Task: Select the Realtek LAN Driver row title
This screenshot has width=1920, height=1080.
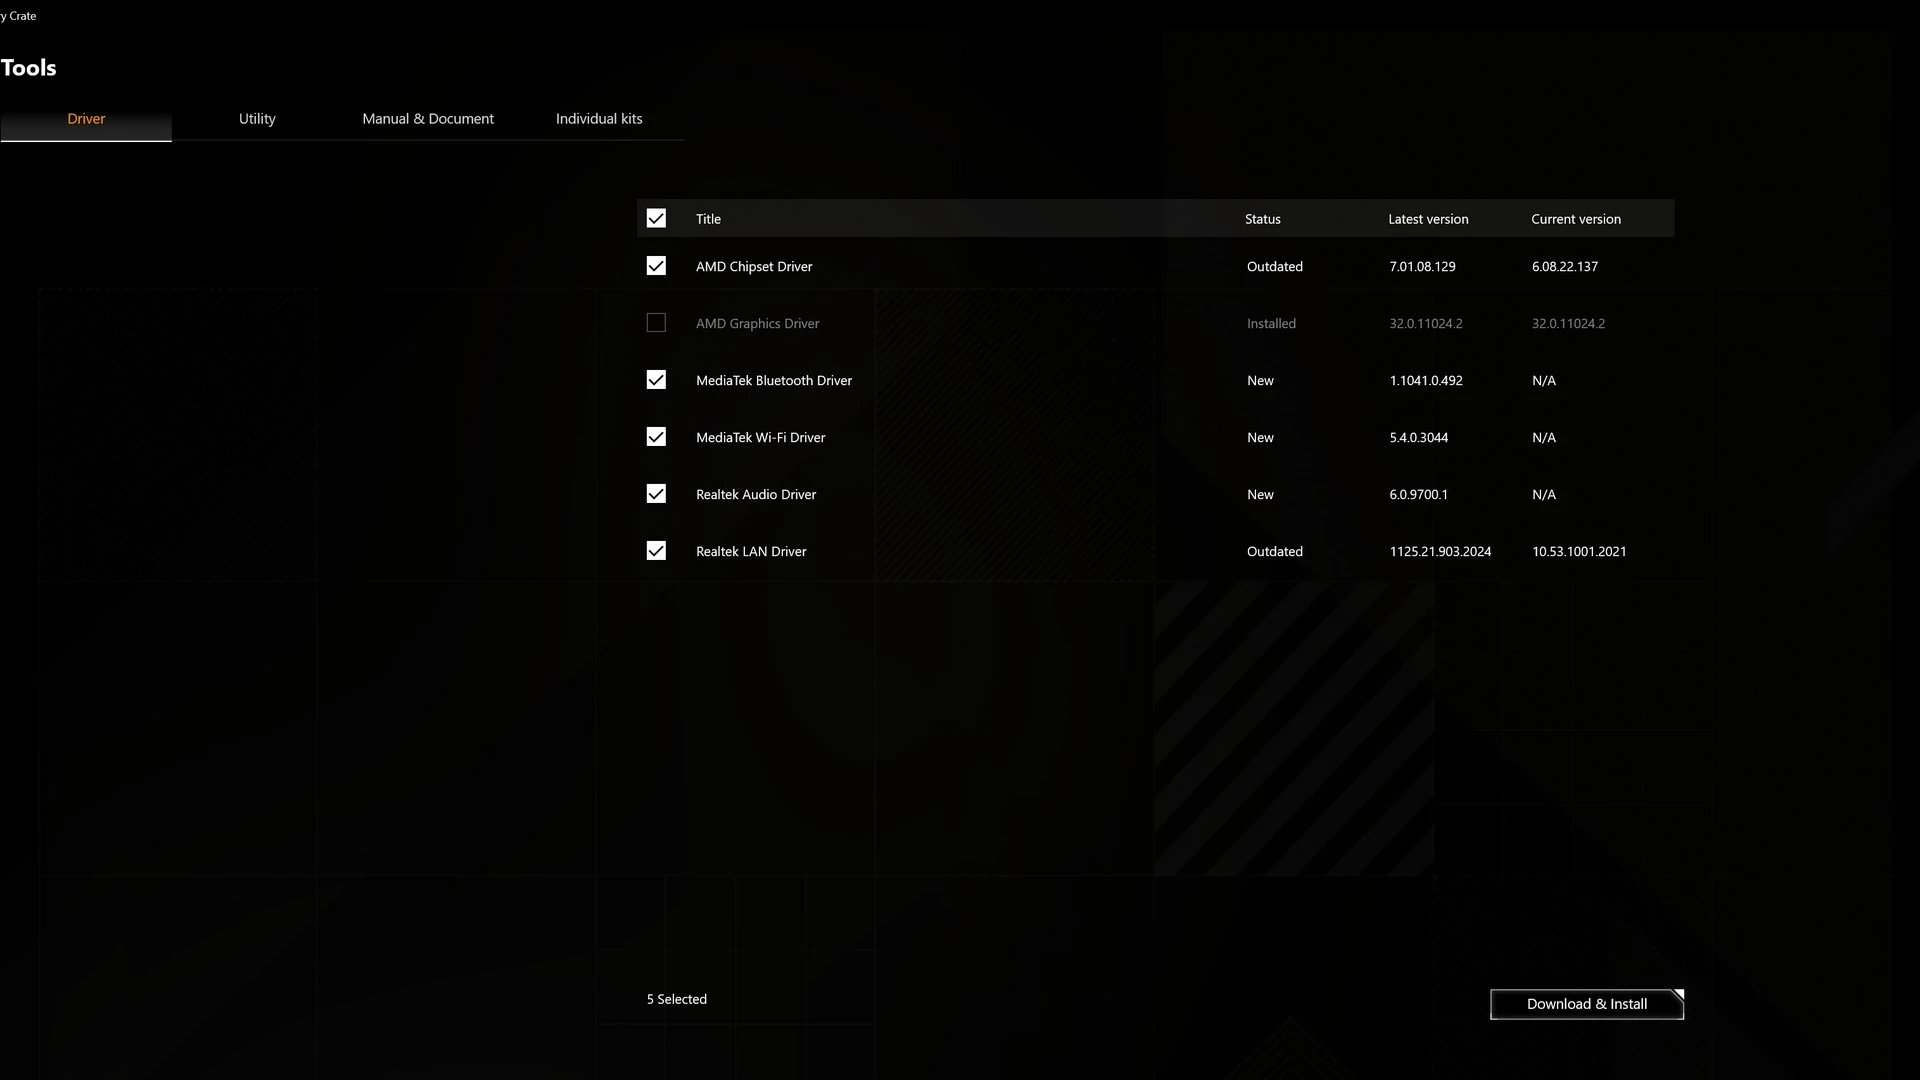Action: coord(751,552)
